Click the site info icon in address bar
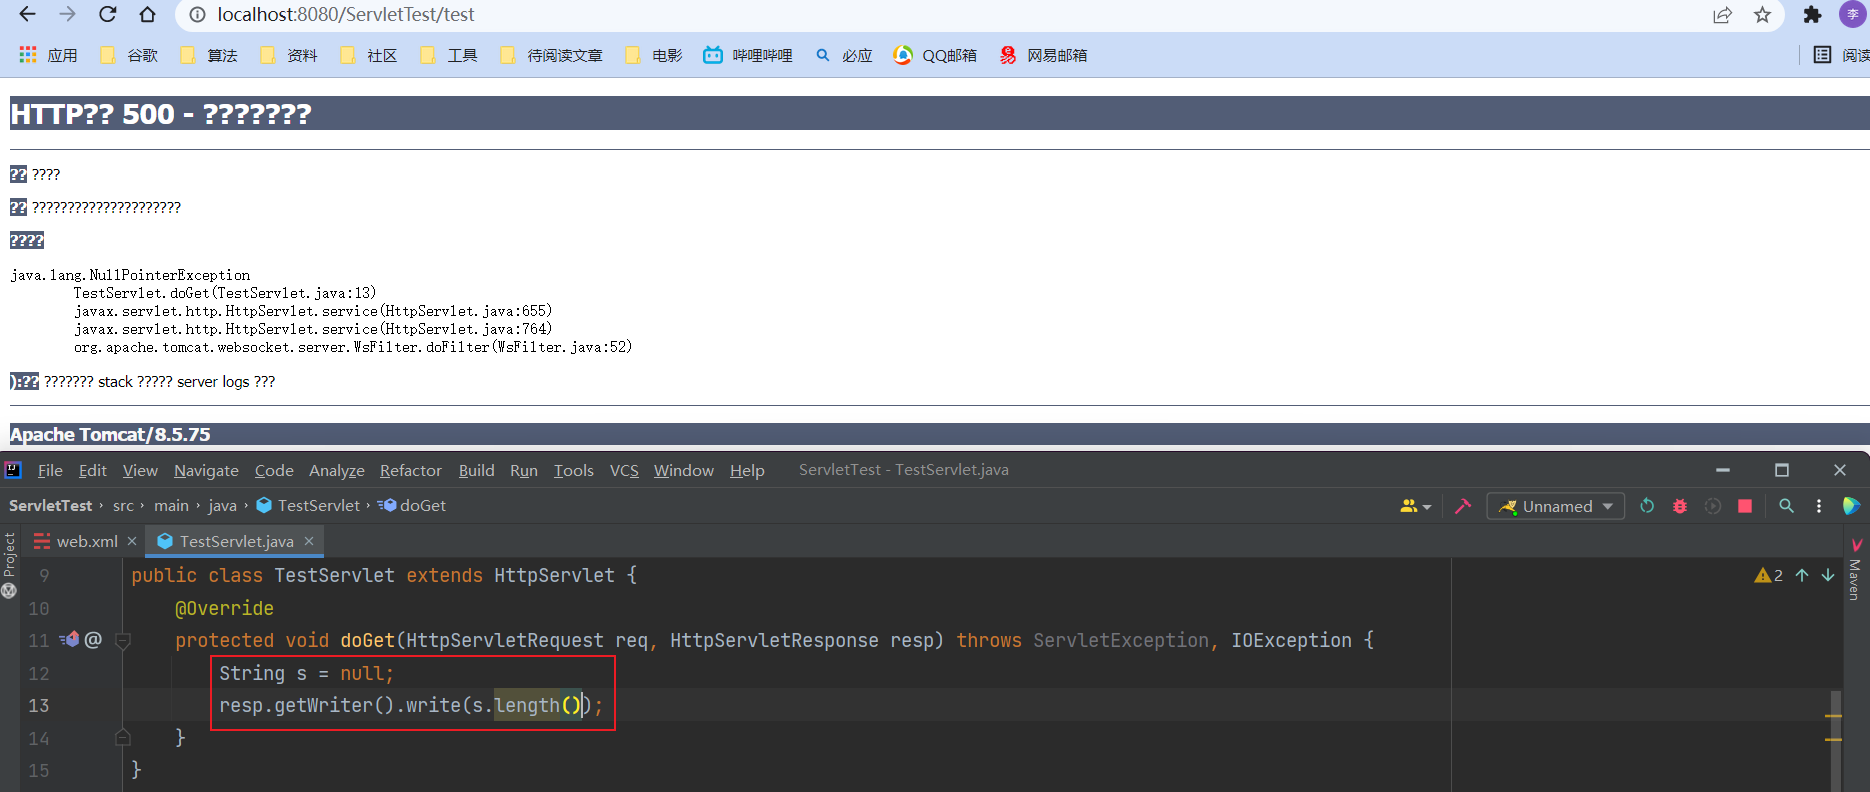Viewport: 1870px width, 792px height. tap(198, 15)
